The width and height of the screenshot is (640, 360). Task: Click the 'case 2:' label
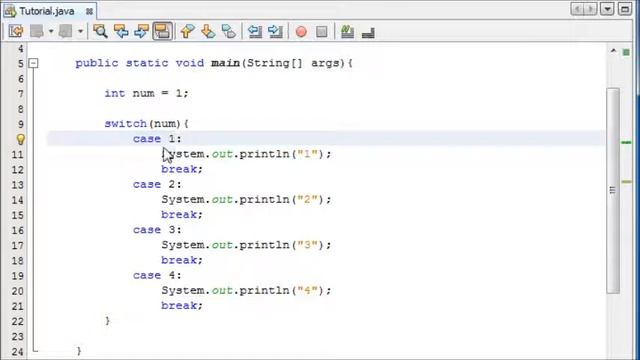tap(157, 184)
